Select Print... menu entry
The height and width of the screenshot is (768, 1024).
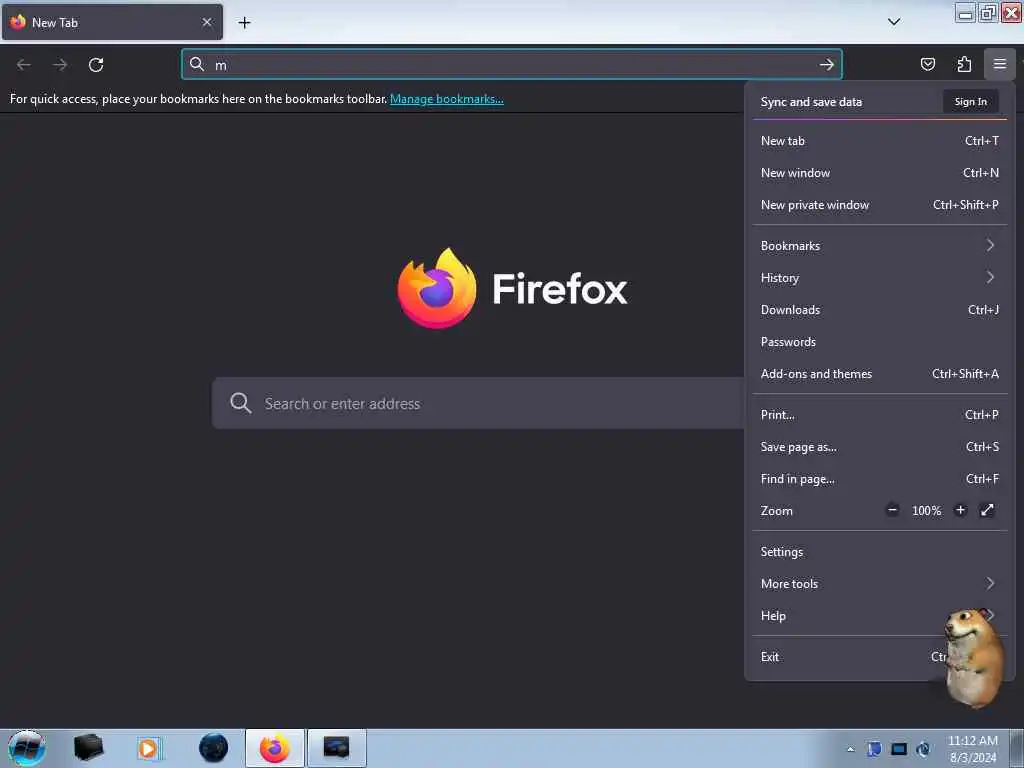coord(880,415)
